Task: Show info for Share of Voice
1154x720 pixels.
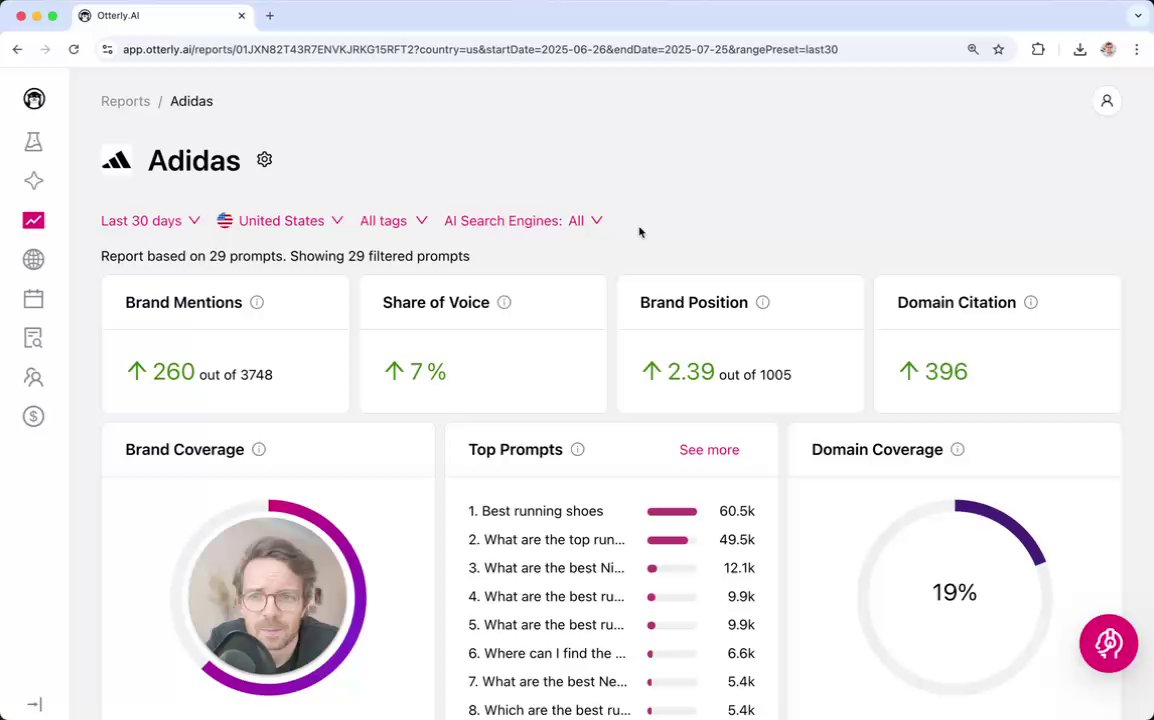Action: click(x=504, y=303)
